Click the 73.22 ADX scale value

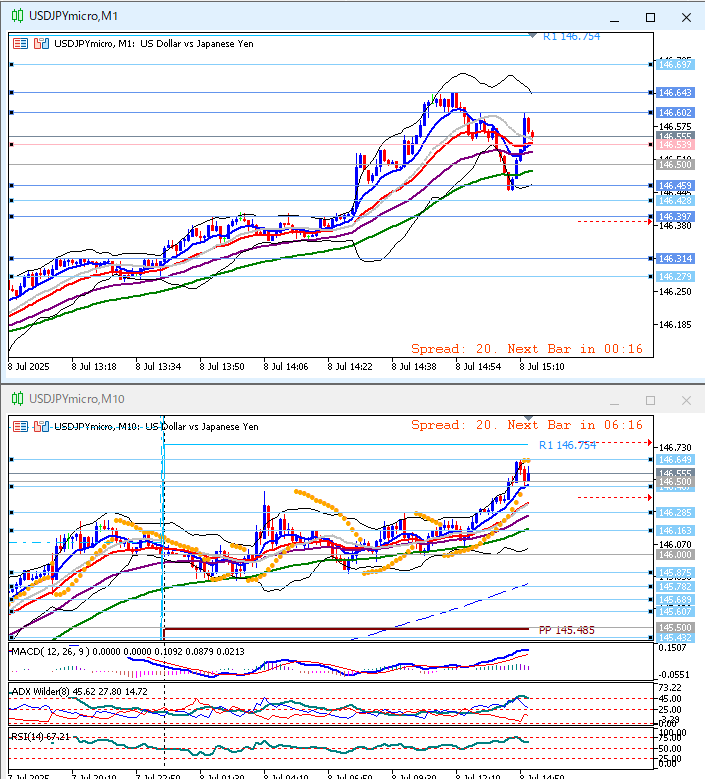tap(670, 688)
